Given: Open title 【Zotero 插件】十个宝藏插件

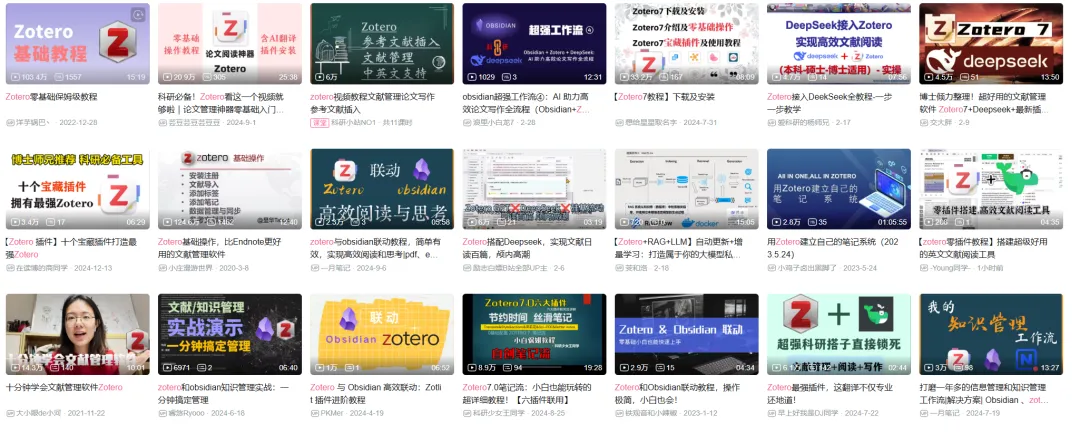Looking at the screenshot, I should pyautogui.click(x=72, y=248).
